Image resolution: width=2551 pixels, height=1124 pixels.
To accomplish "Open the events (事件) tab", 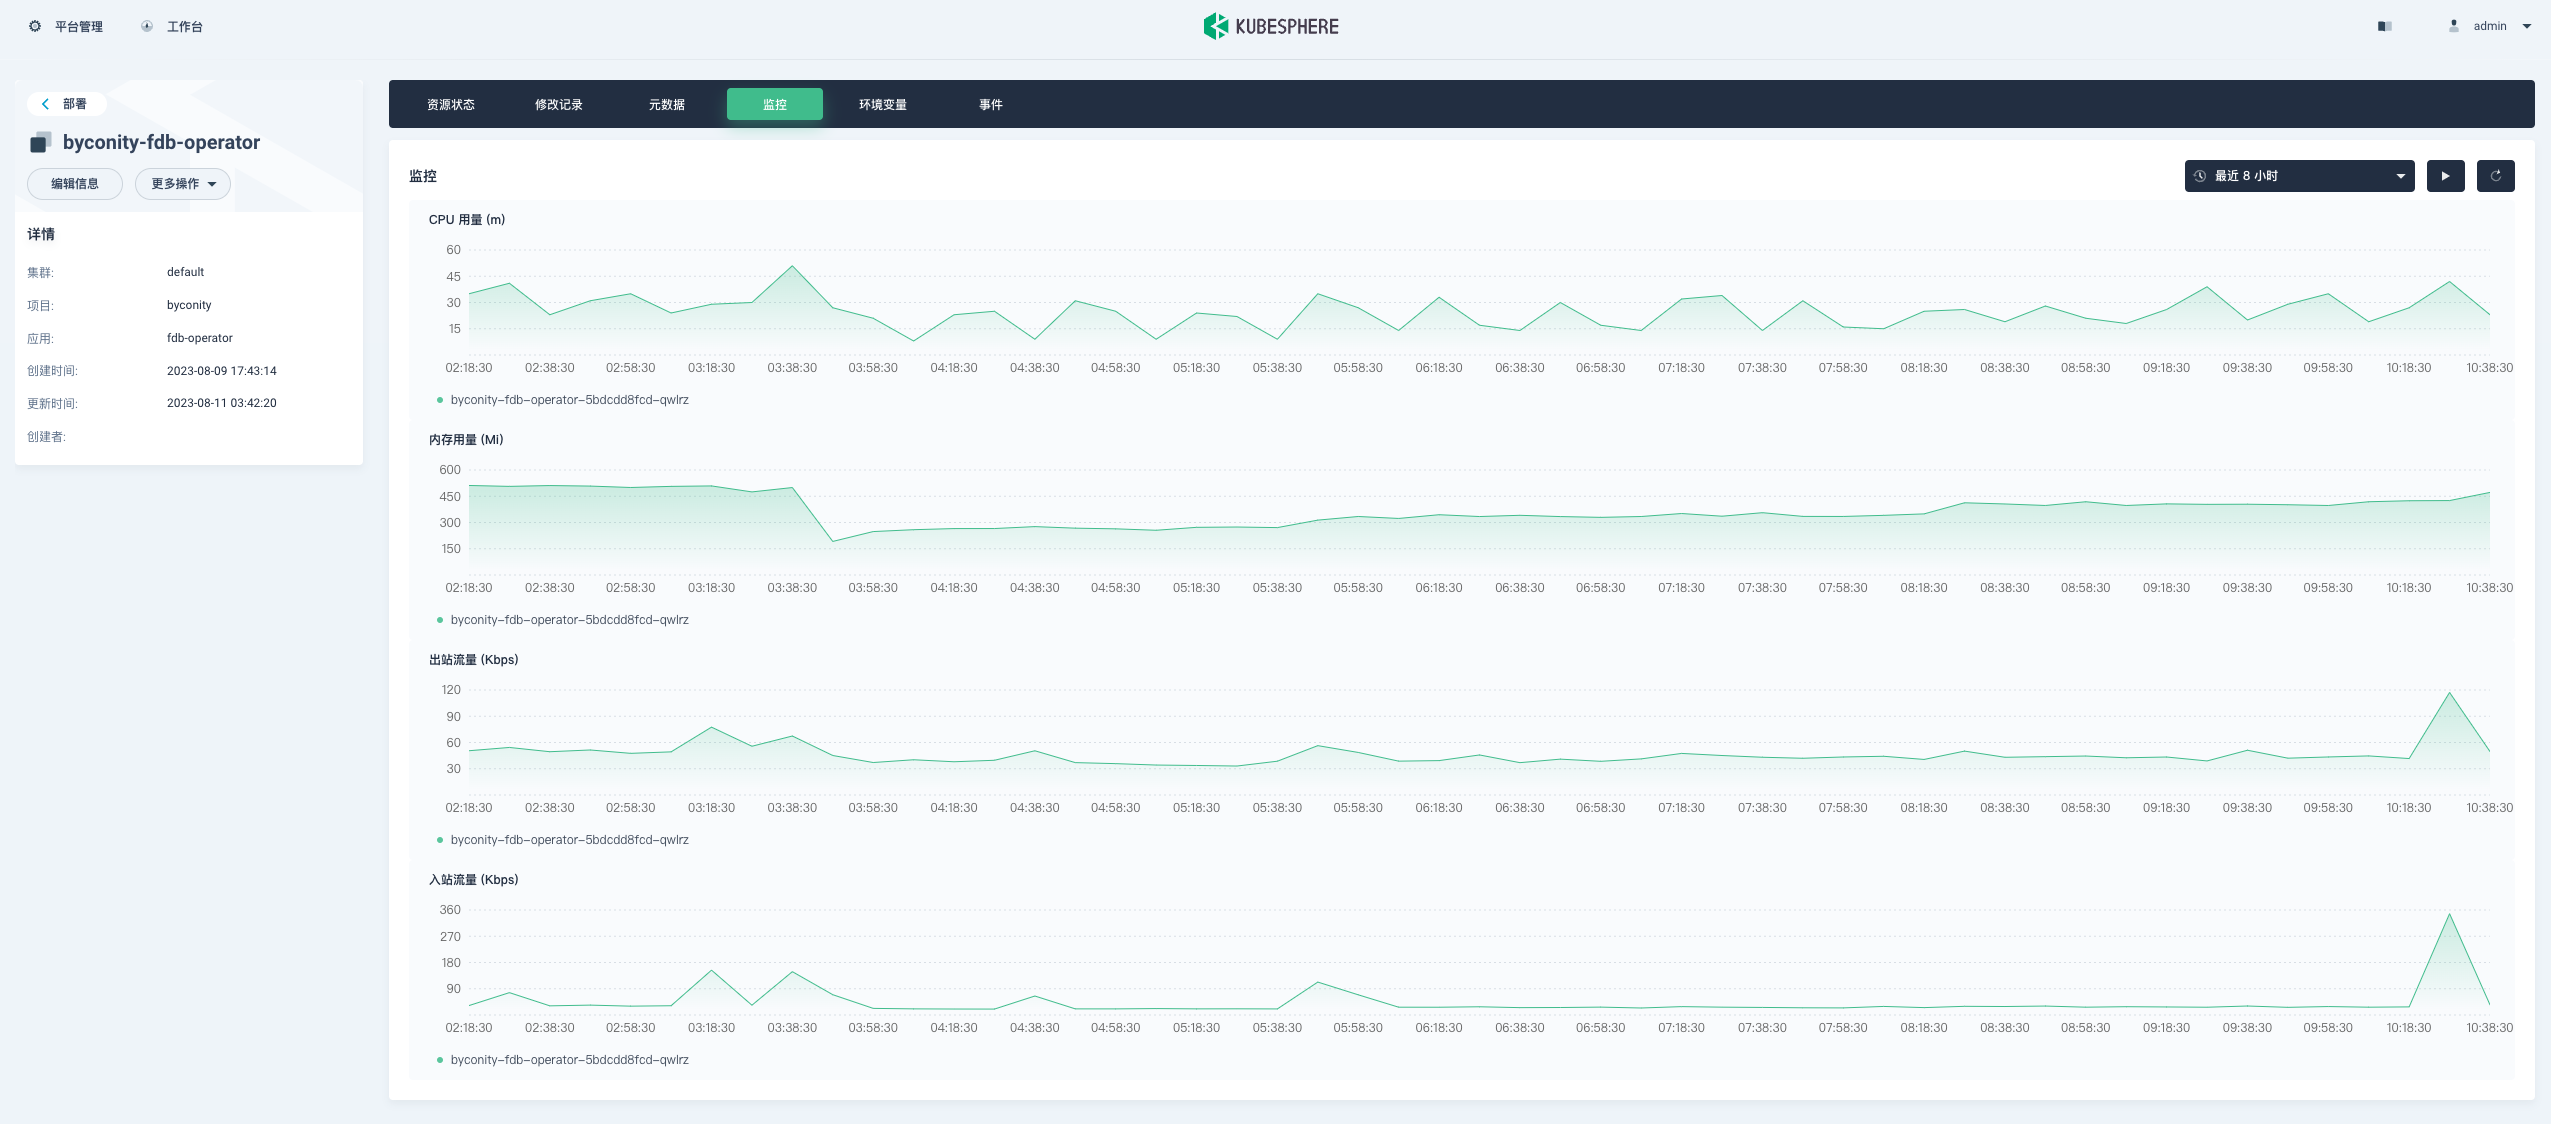I will click(990, 105).
